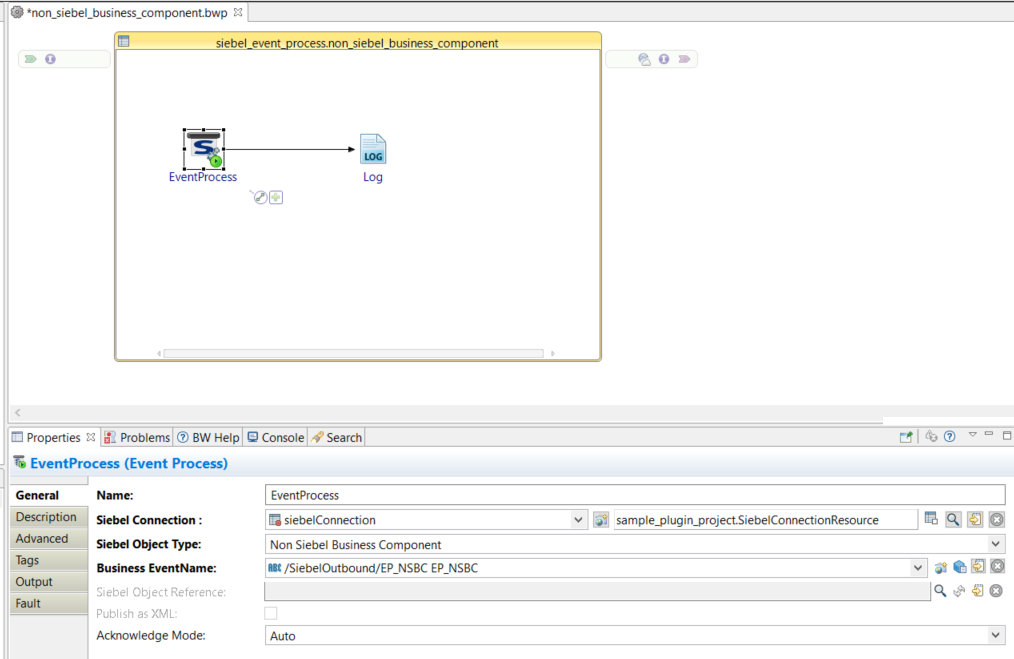Click the process canvas horizontal scrollbar

[x=354, y=353]
